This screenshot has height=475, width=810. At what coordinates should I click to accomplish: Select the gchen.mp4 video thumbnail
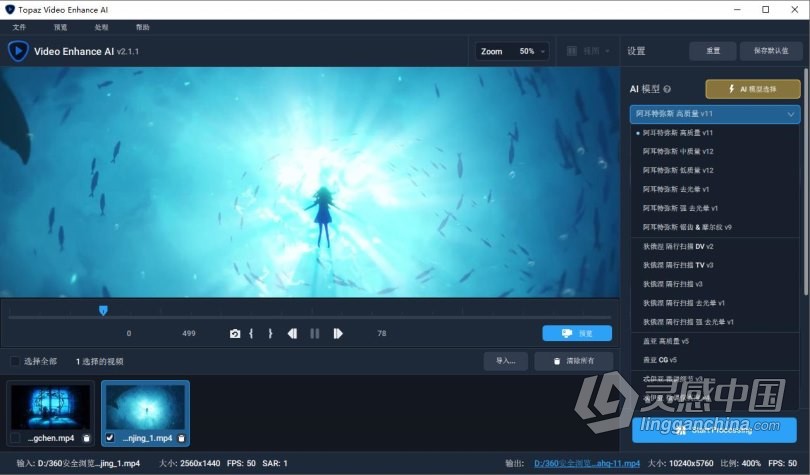click(50, 407)
